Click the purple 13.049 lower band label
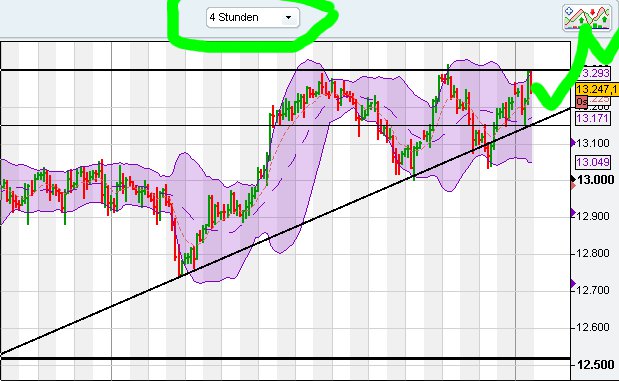Image resolution: width=619 pixels, height=381 pixels. 593,162
